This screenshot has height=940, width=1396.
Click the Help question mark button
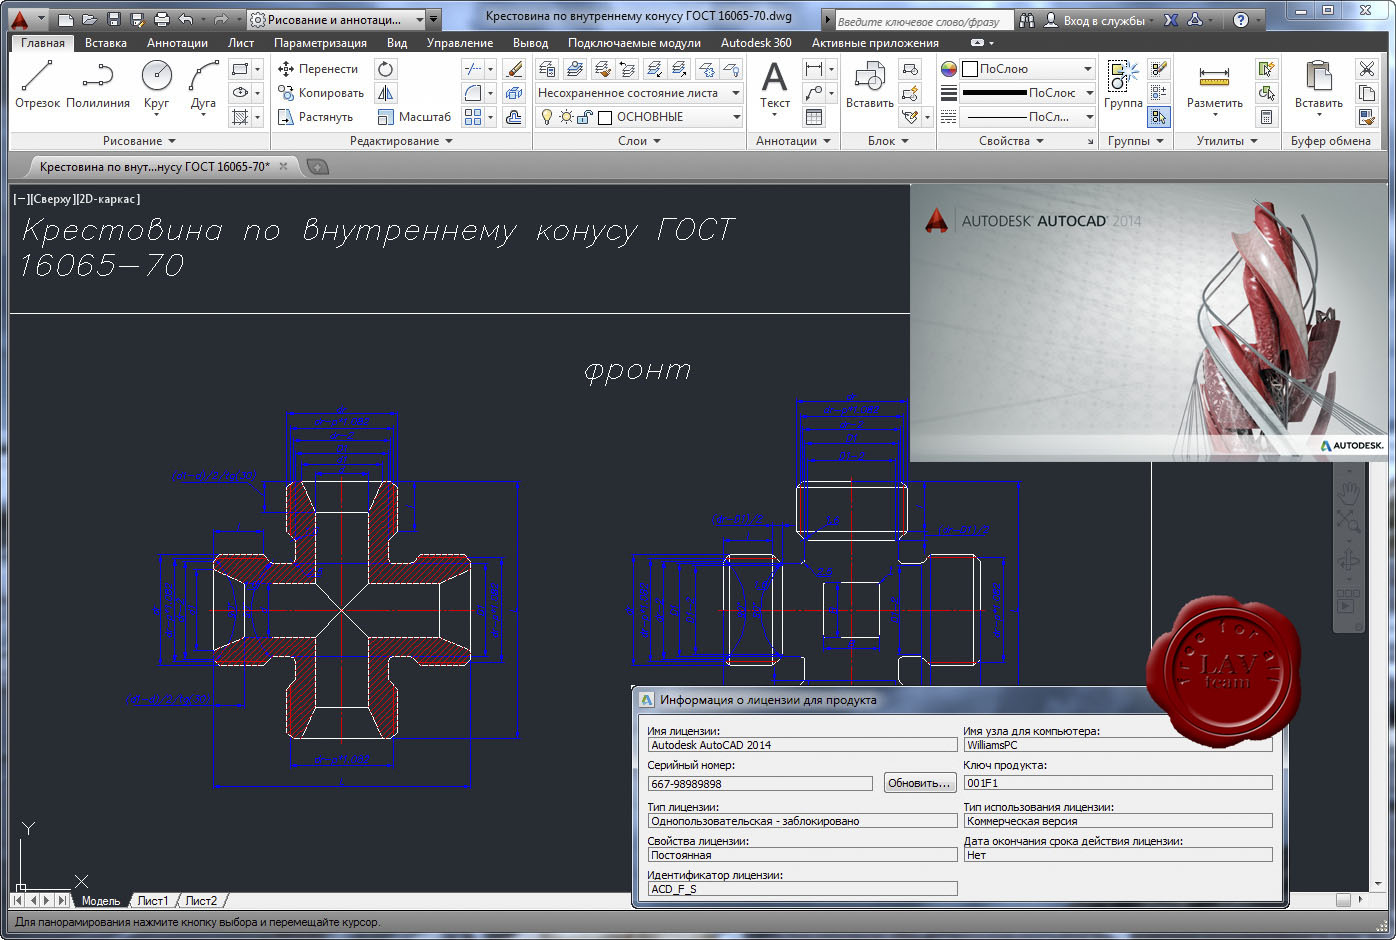(x=1241, y=20)
